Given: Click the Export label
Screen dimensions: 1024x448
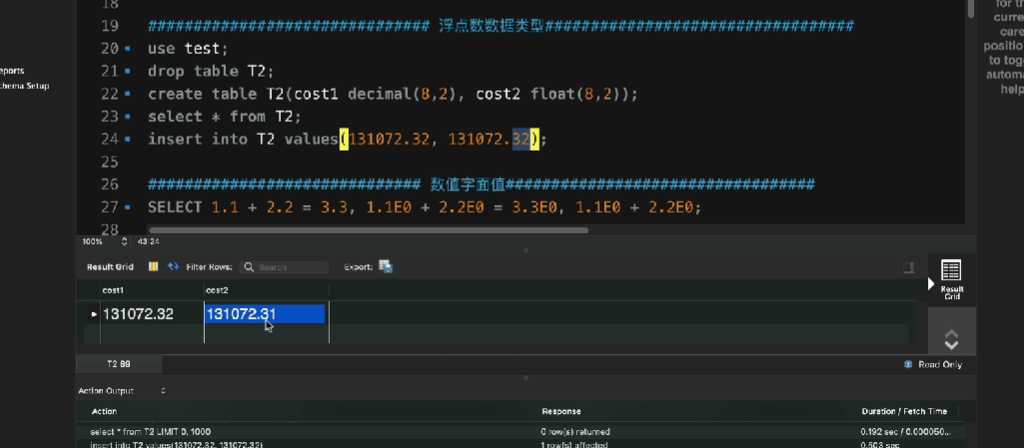Looking at the screenshot, I should click(x=358, y=267).
